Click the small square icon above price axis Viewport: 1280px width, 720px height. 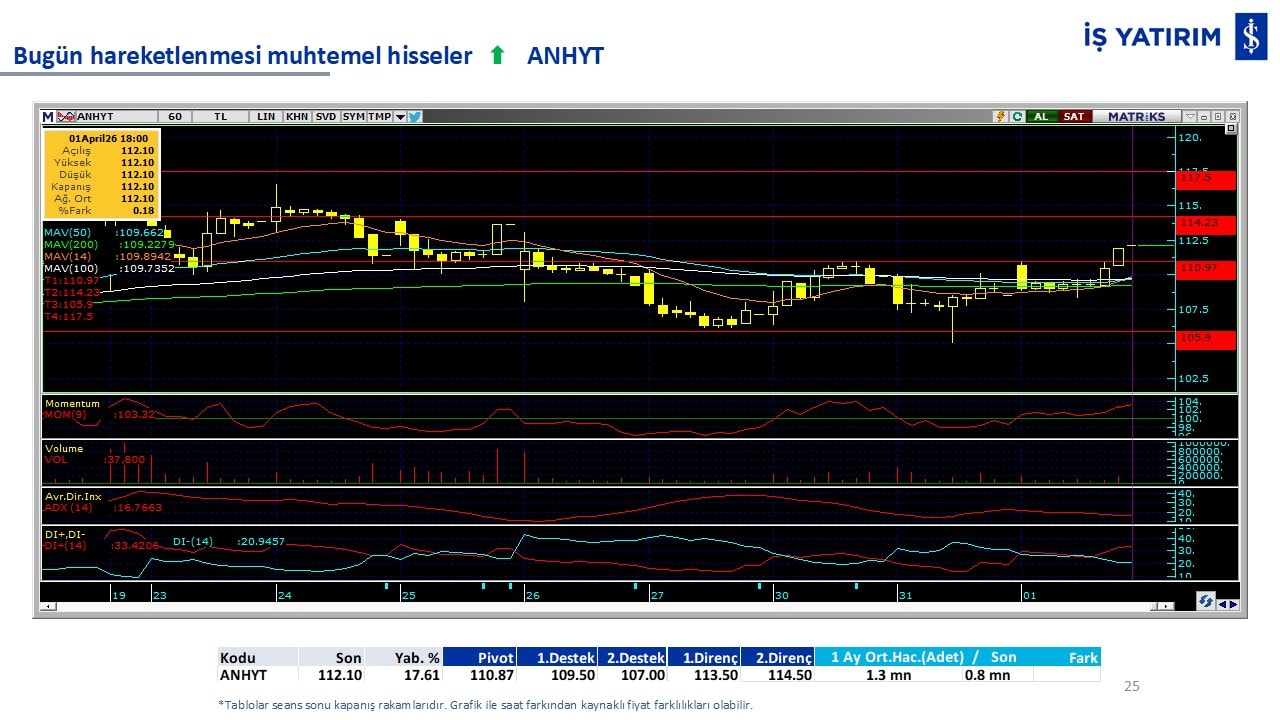[1230, 129]
